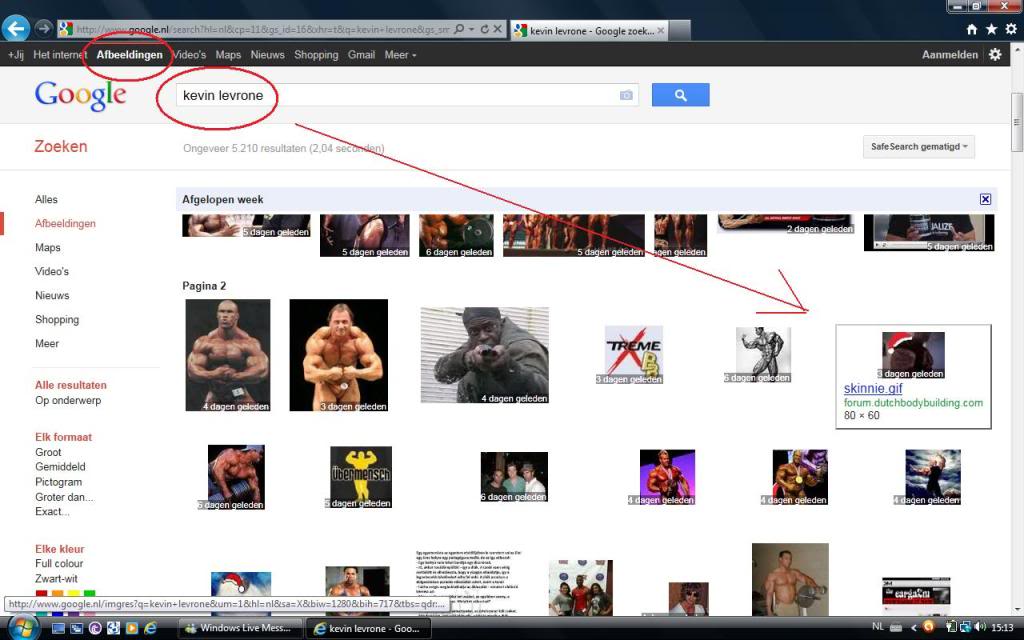Open the SafeSearch gematigd dropdown
Image resolution: width=1024 pixels, height=640 pixels.
point(918,147)
